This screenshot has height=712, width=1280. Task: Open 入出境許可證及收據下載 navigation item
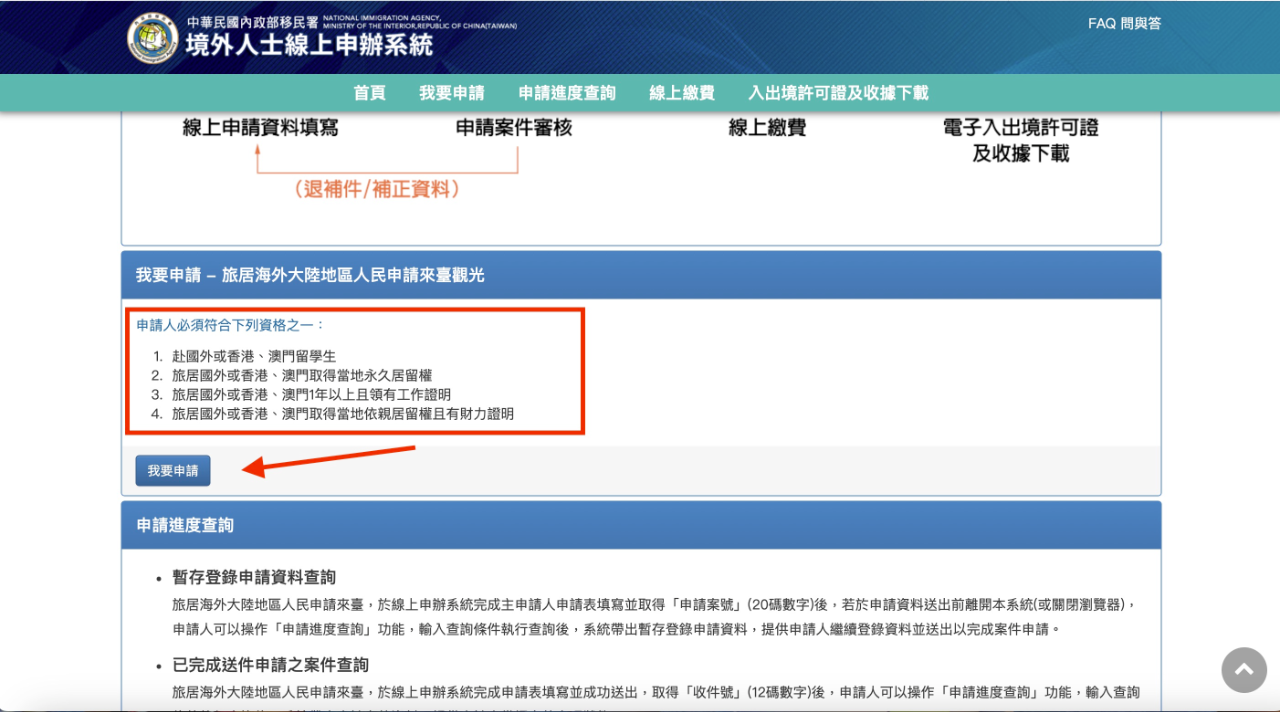838,93
